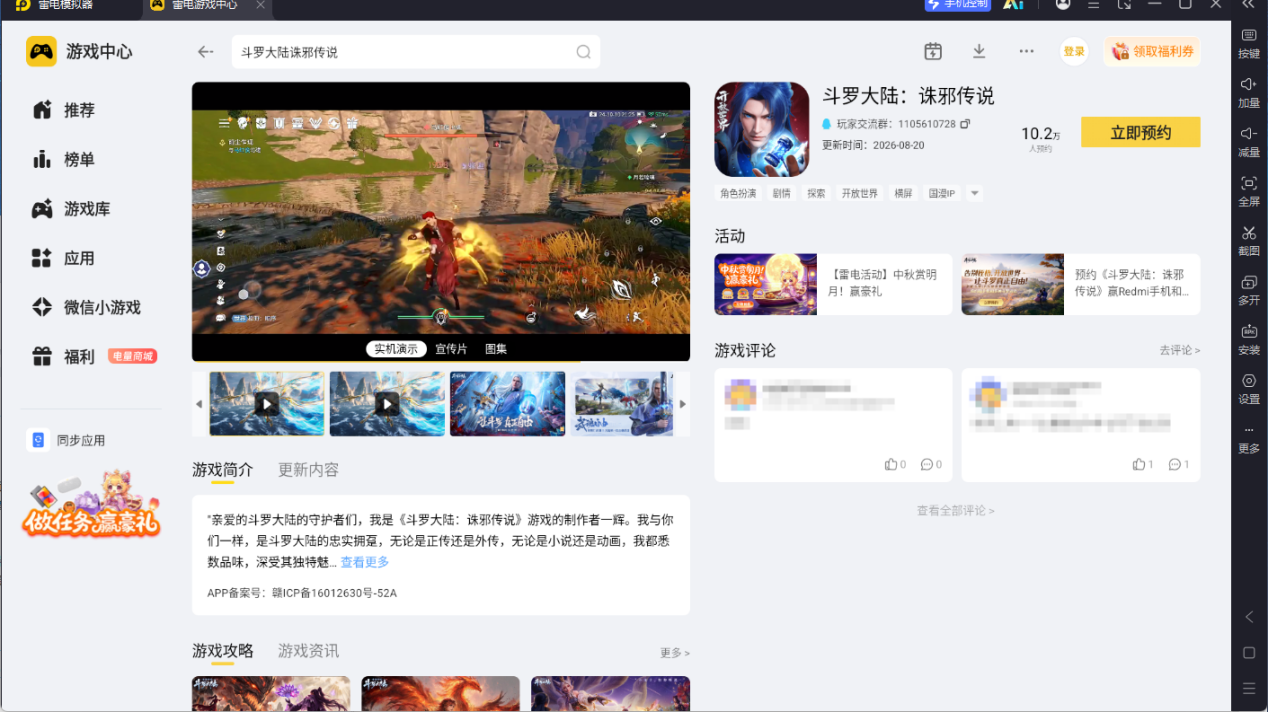This screenshot has width=1268, height=712.
Task: Select the 探索 tag
Action: pos(816,193)
